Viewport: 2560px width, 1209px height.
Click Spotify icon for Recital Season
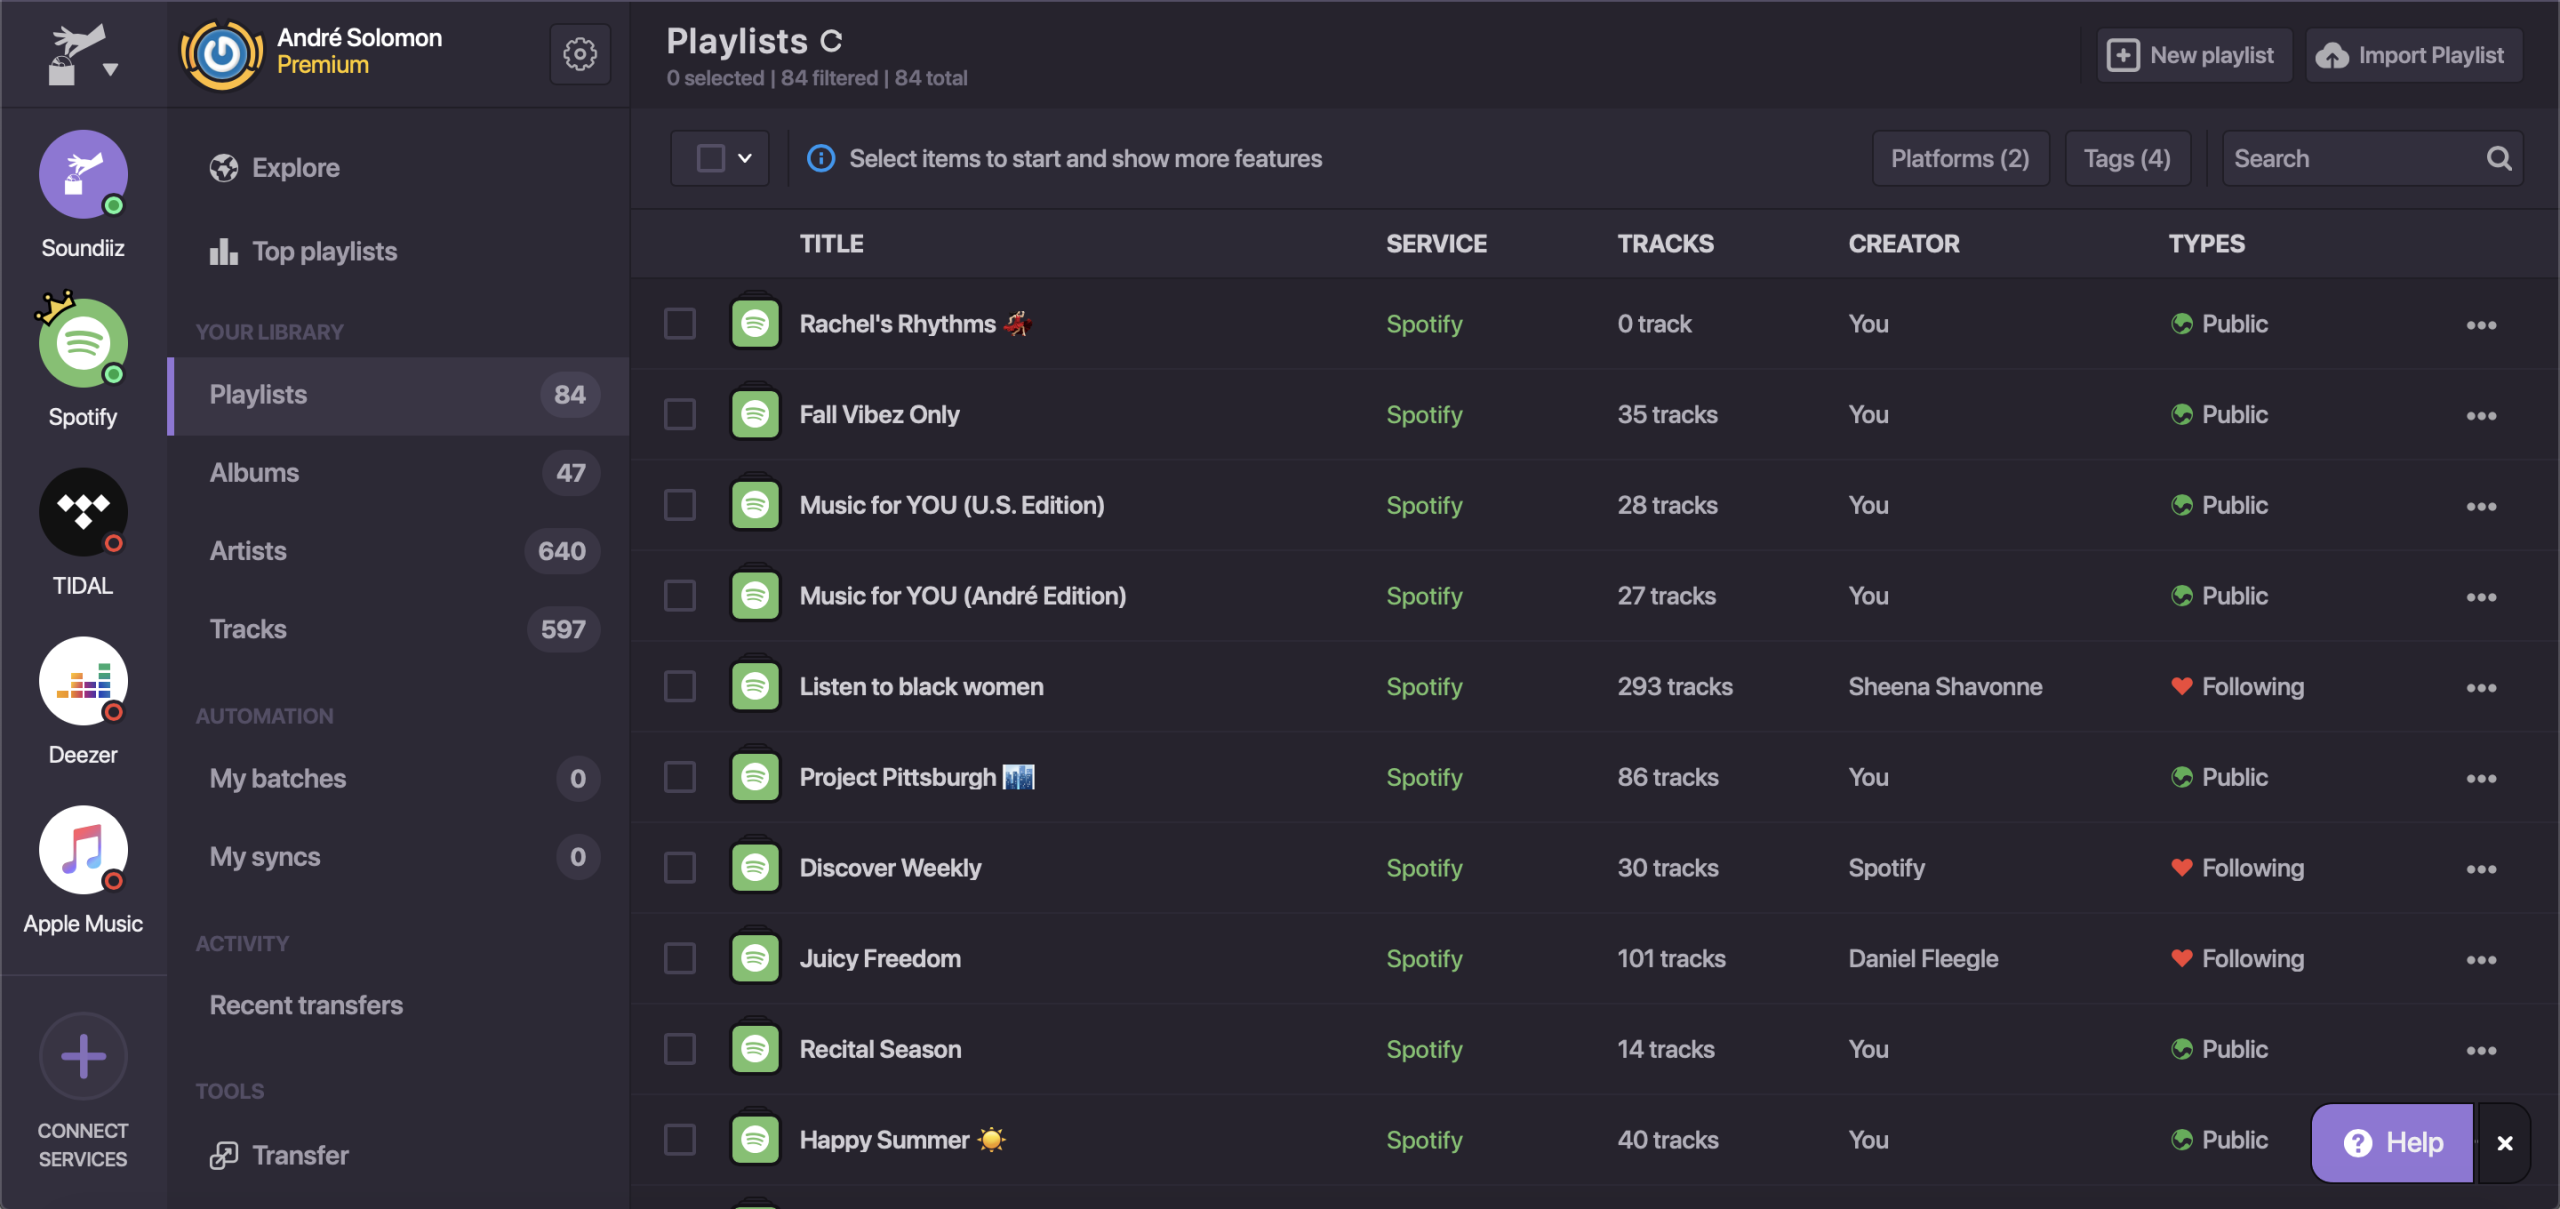pyautogui.click(x=755, y=1049)
